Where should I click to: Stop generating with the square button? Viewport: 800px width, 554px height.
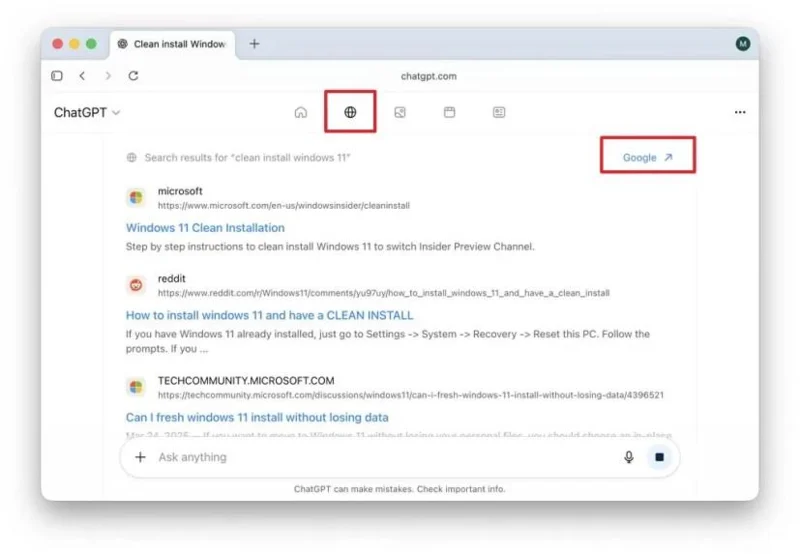click(x=659, y=457)
